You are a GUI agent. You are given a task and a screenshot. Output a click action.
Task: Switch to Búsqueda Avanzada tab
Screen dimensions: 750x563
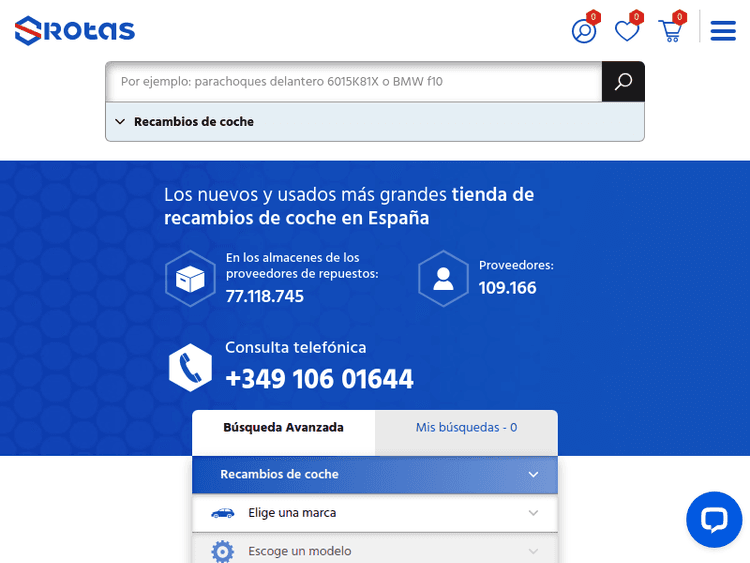[283, 428]
